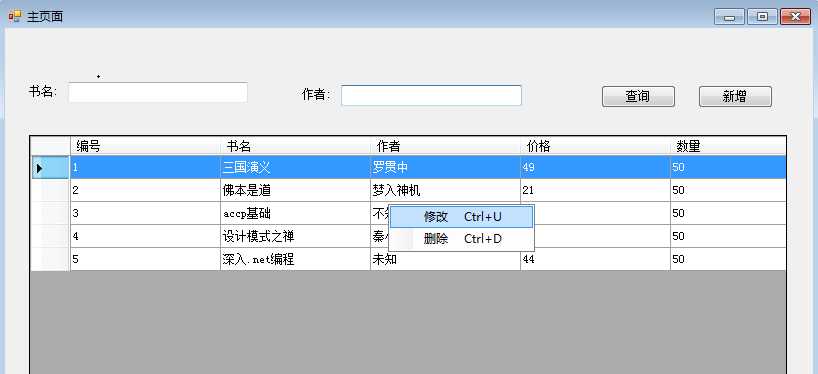Select the number cell 1
Screen dimensions: 818x374
[x=145, y=167]
